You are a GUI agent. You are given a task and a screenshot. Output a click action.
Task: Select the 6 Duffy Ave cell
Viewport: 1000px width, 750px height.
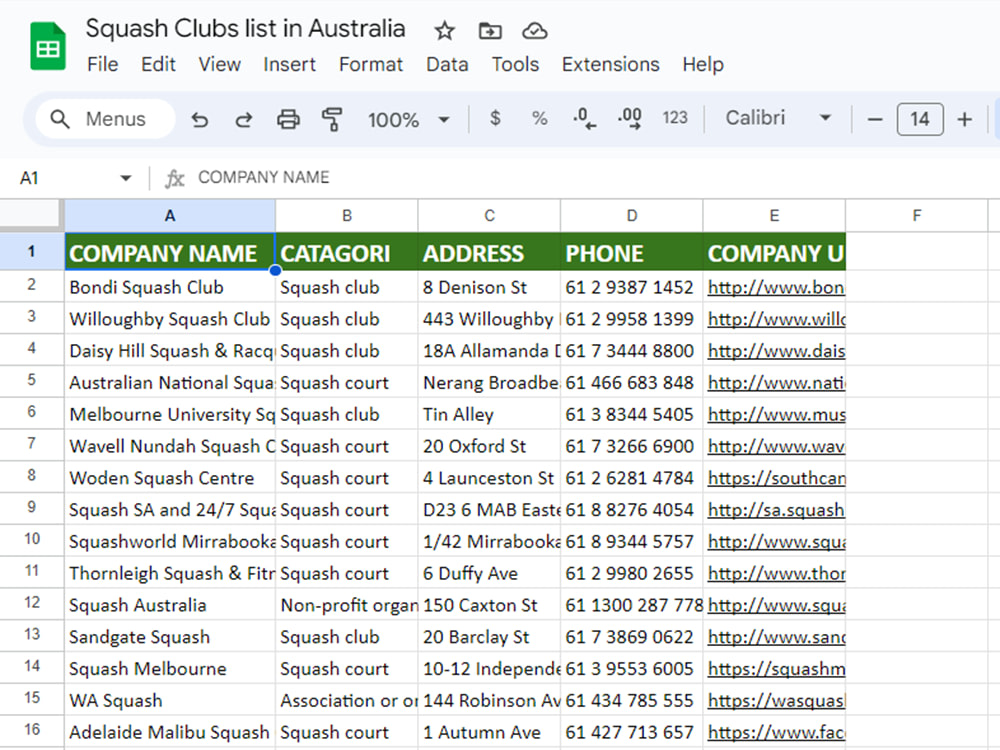(489, 573)
